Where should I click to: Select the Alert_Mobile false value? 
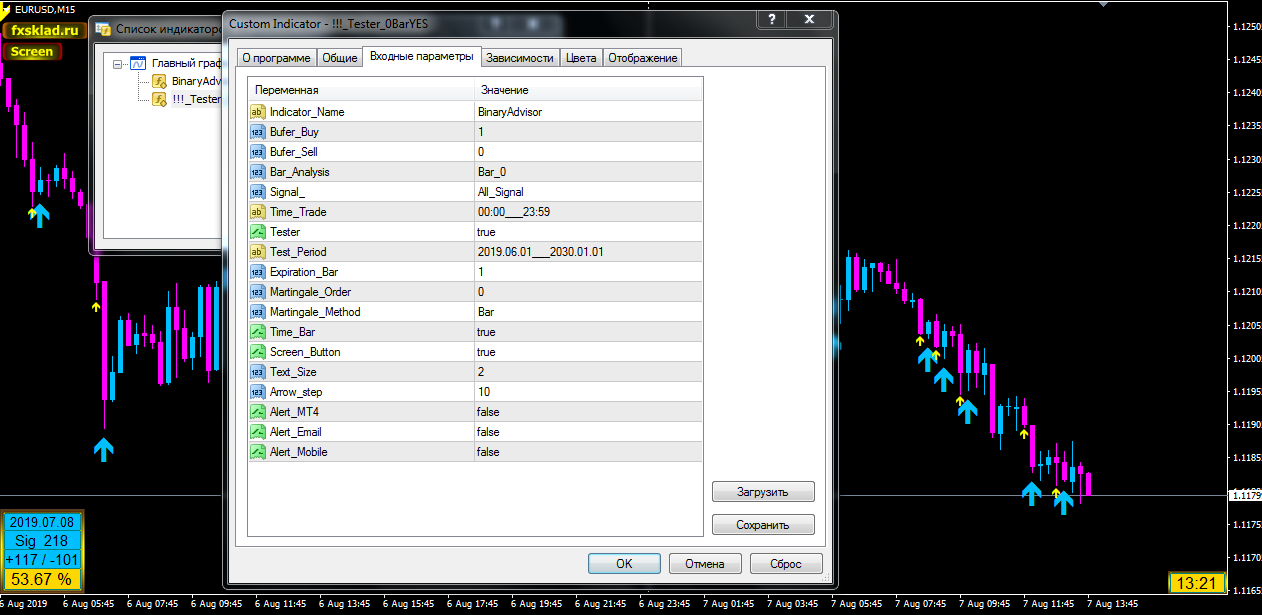coord(589,452)
